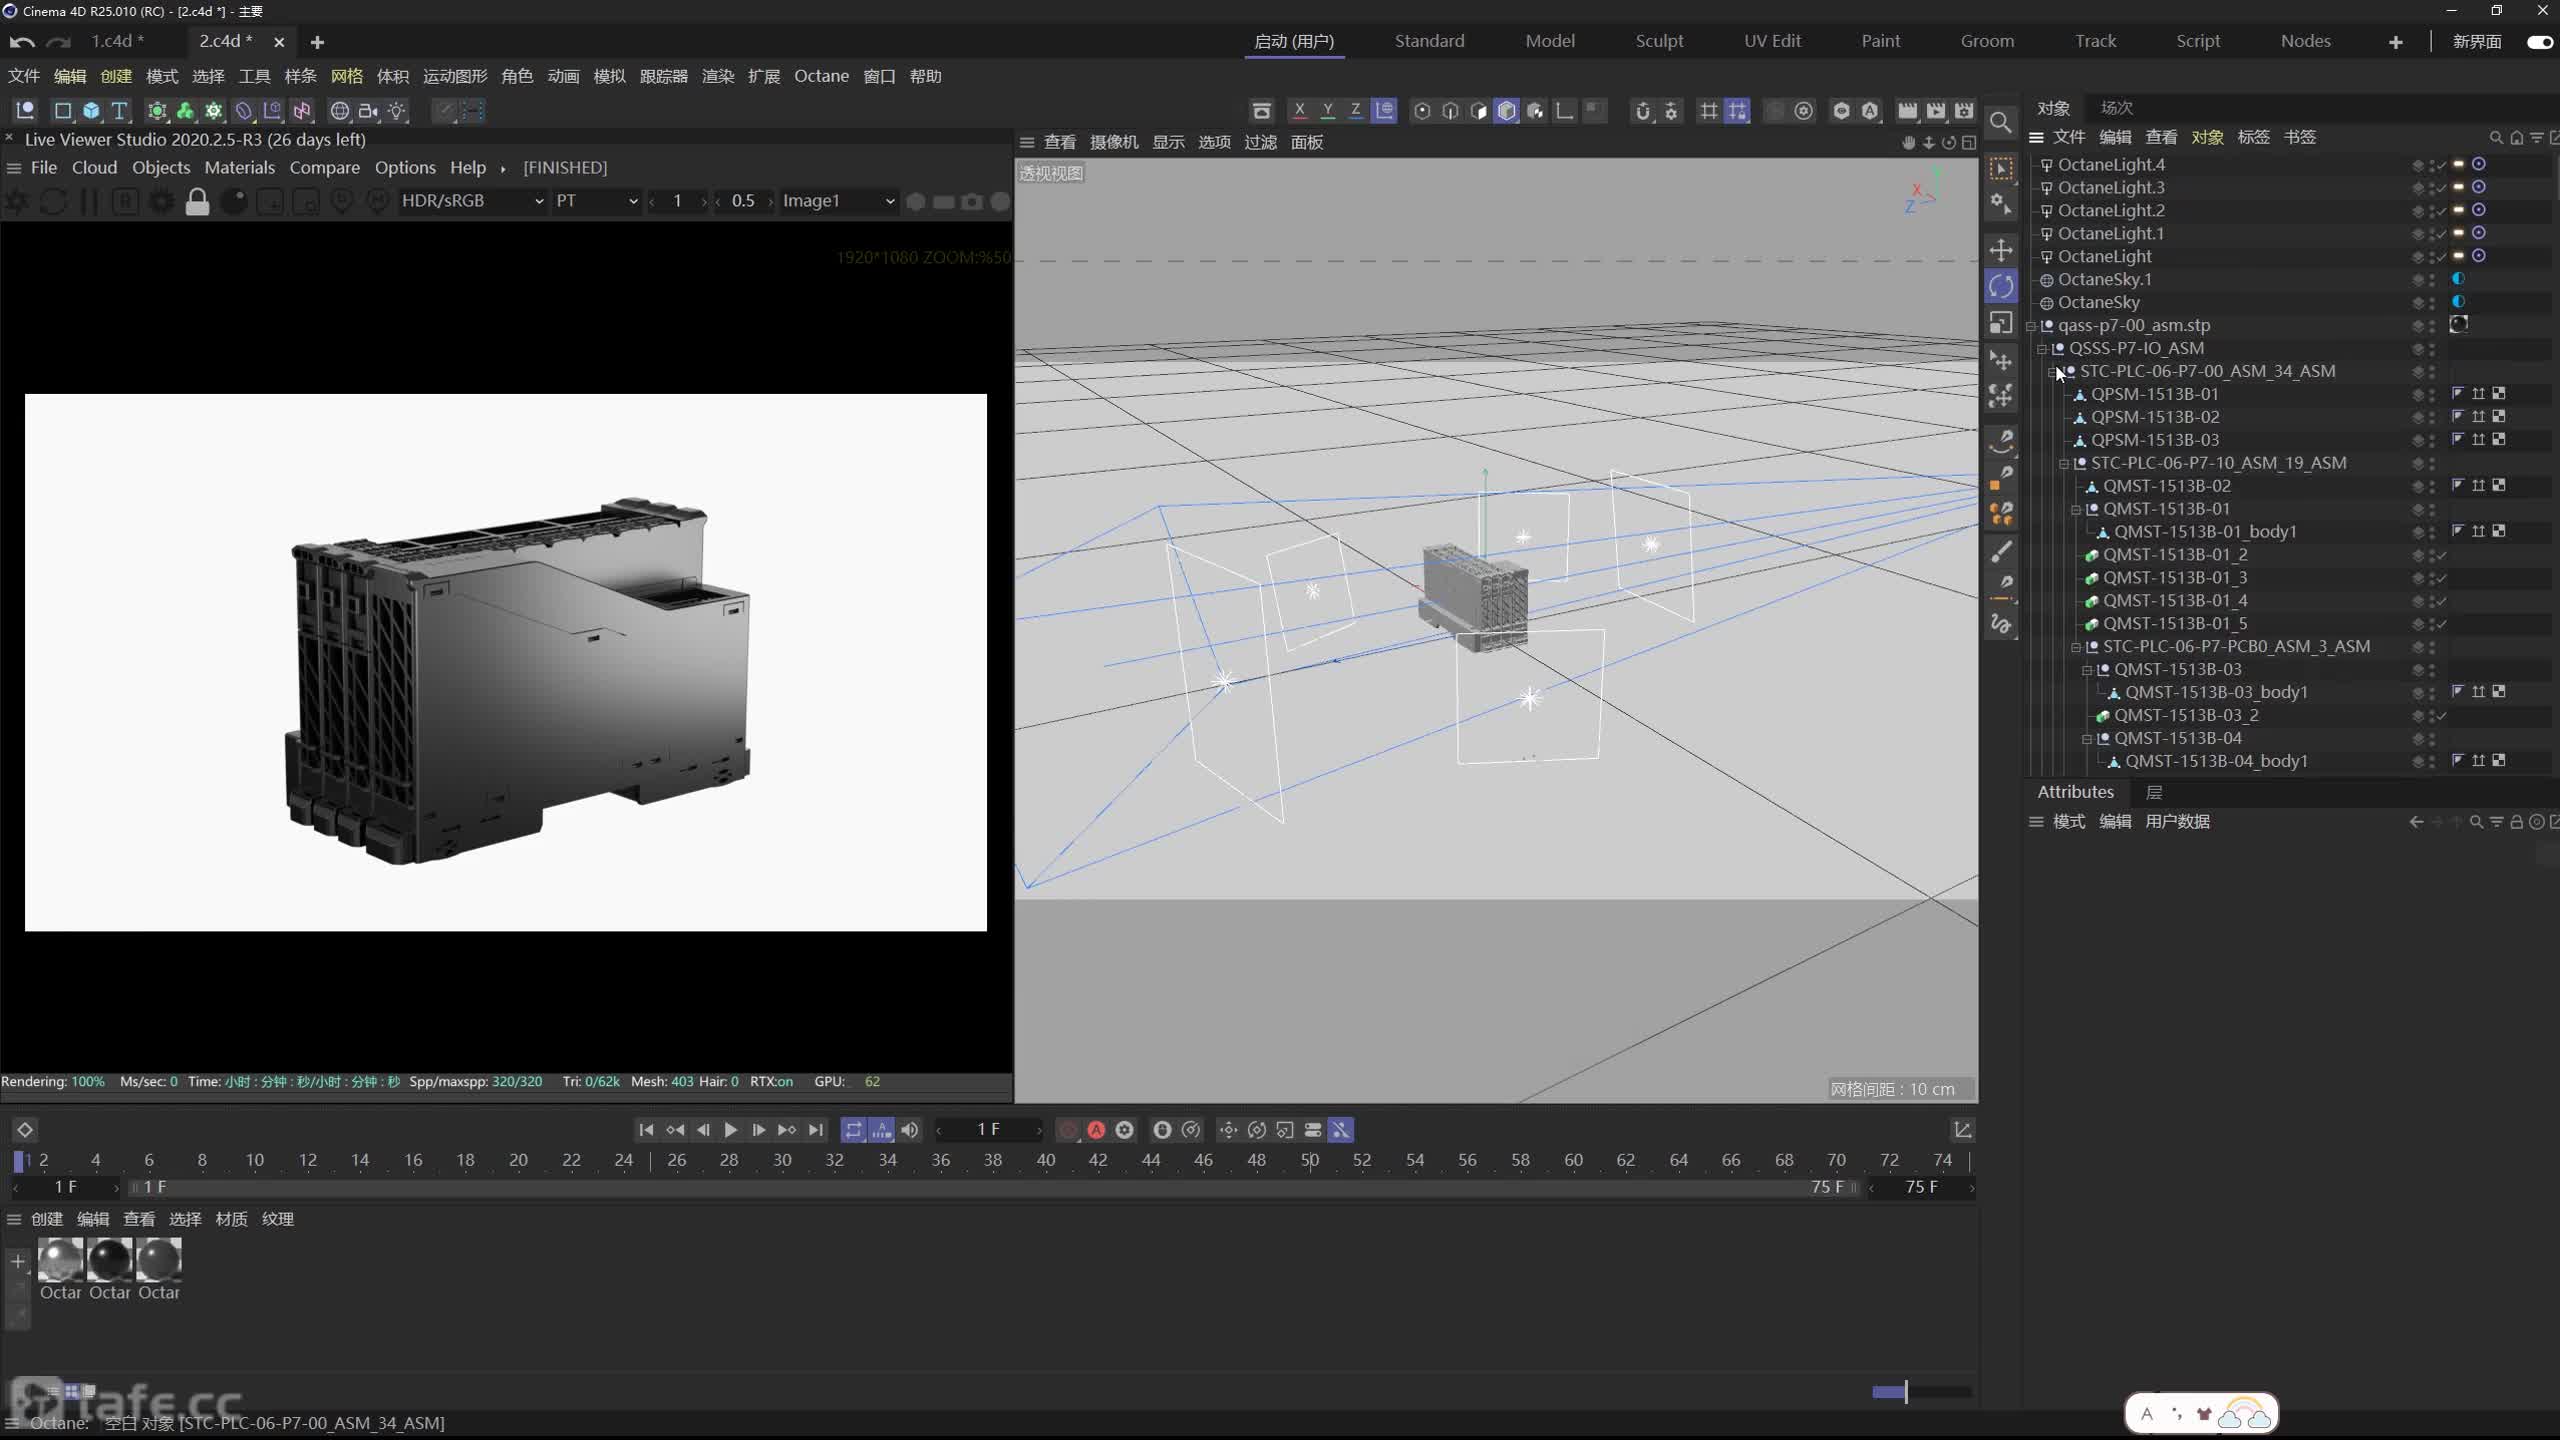Open the Image1 render pass dropdown
Image resolution: width=2560 pixels, height=1440 pixels.
[x=838, y=201]
